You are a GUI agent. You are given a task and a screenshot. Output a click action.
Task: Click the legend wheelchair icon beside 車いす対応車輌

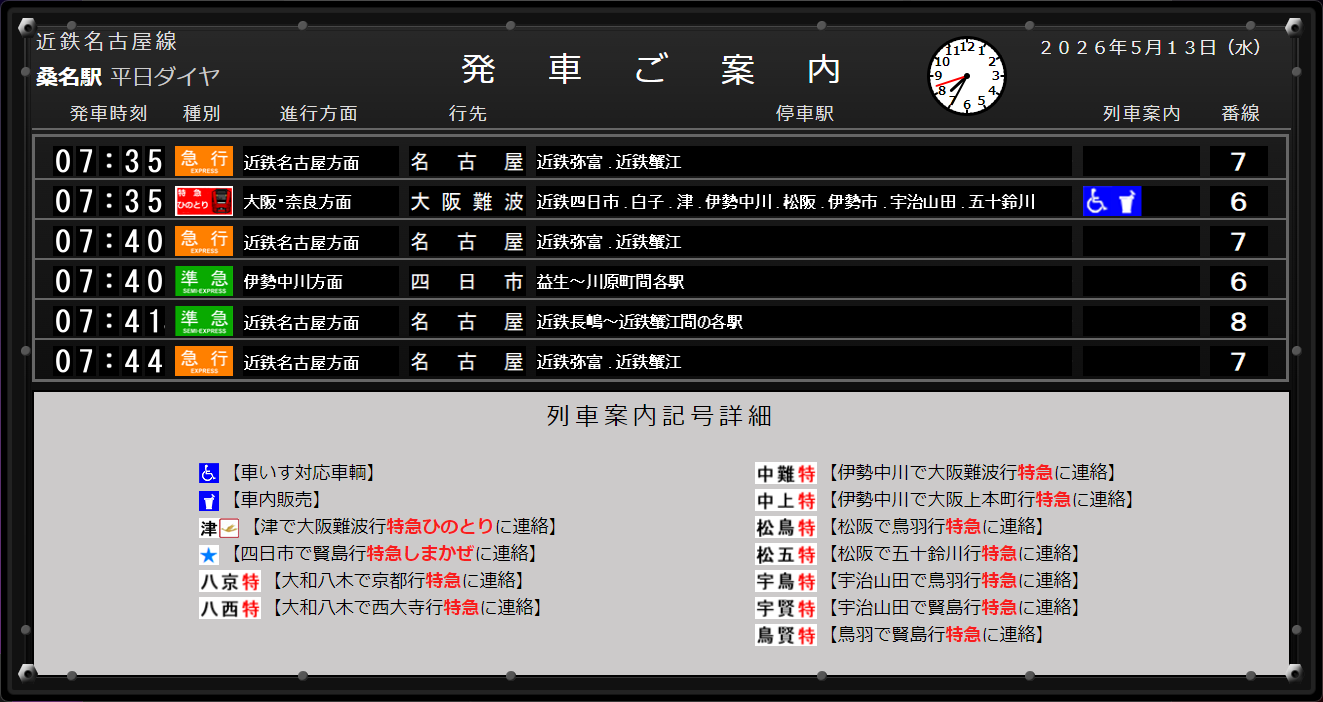pyautogui.click(x=208, y=473)
